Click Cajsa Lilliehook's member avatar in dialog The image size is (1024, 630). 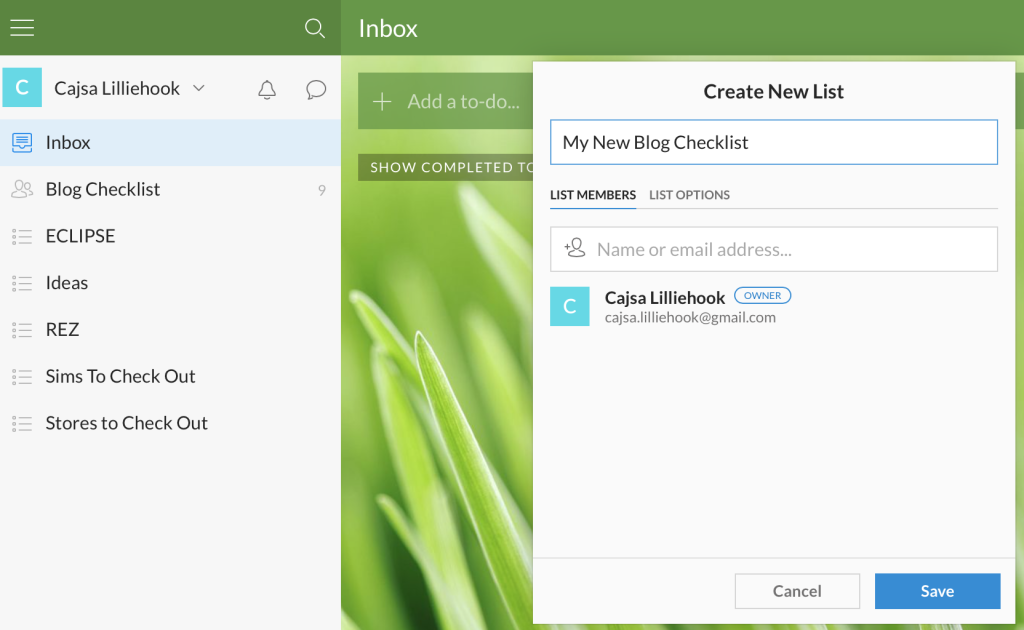point(570,306)
